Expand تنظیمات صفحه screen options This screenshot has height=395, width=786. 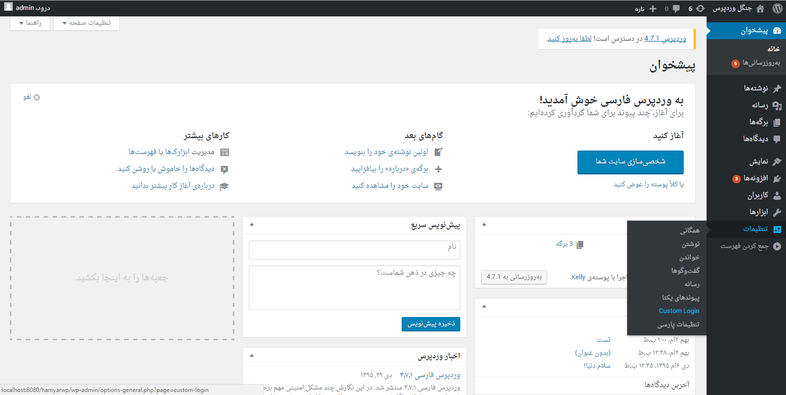pyautogui.click(x=86, y=23)
